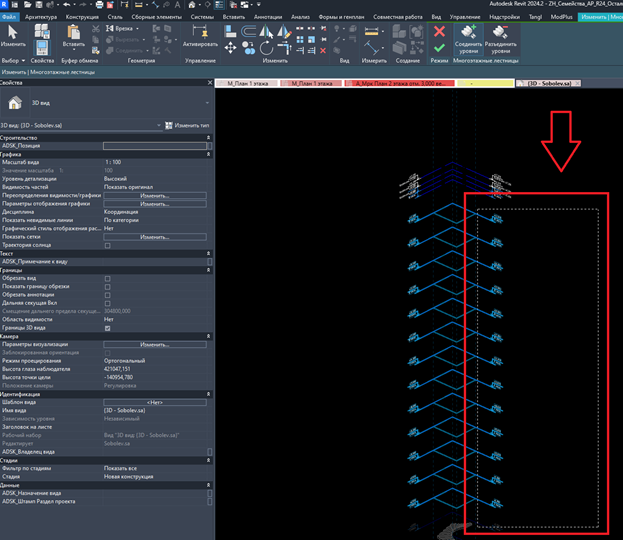Open the Файл ribbon tab
Viewport: 623px width, 540px height.
pyautogui.click(x=8, y=17)
